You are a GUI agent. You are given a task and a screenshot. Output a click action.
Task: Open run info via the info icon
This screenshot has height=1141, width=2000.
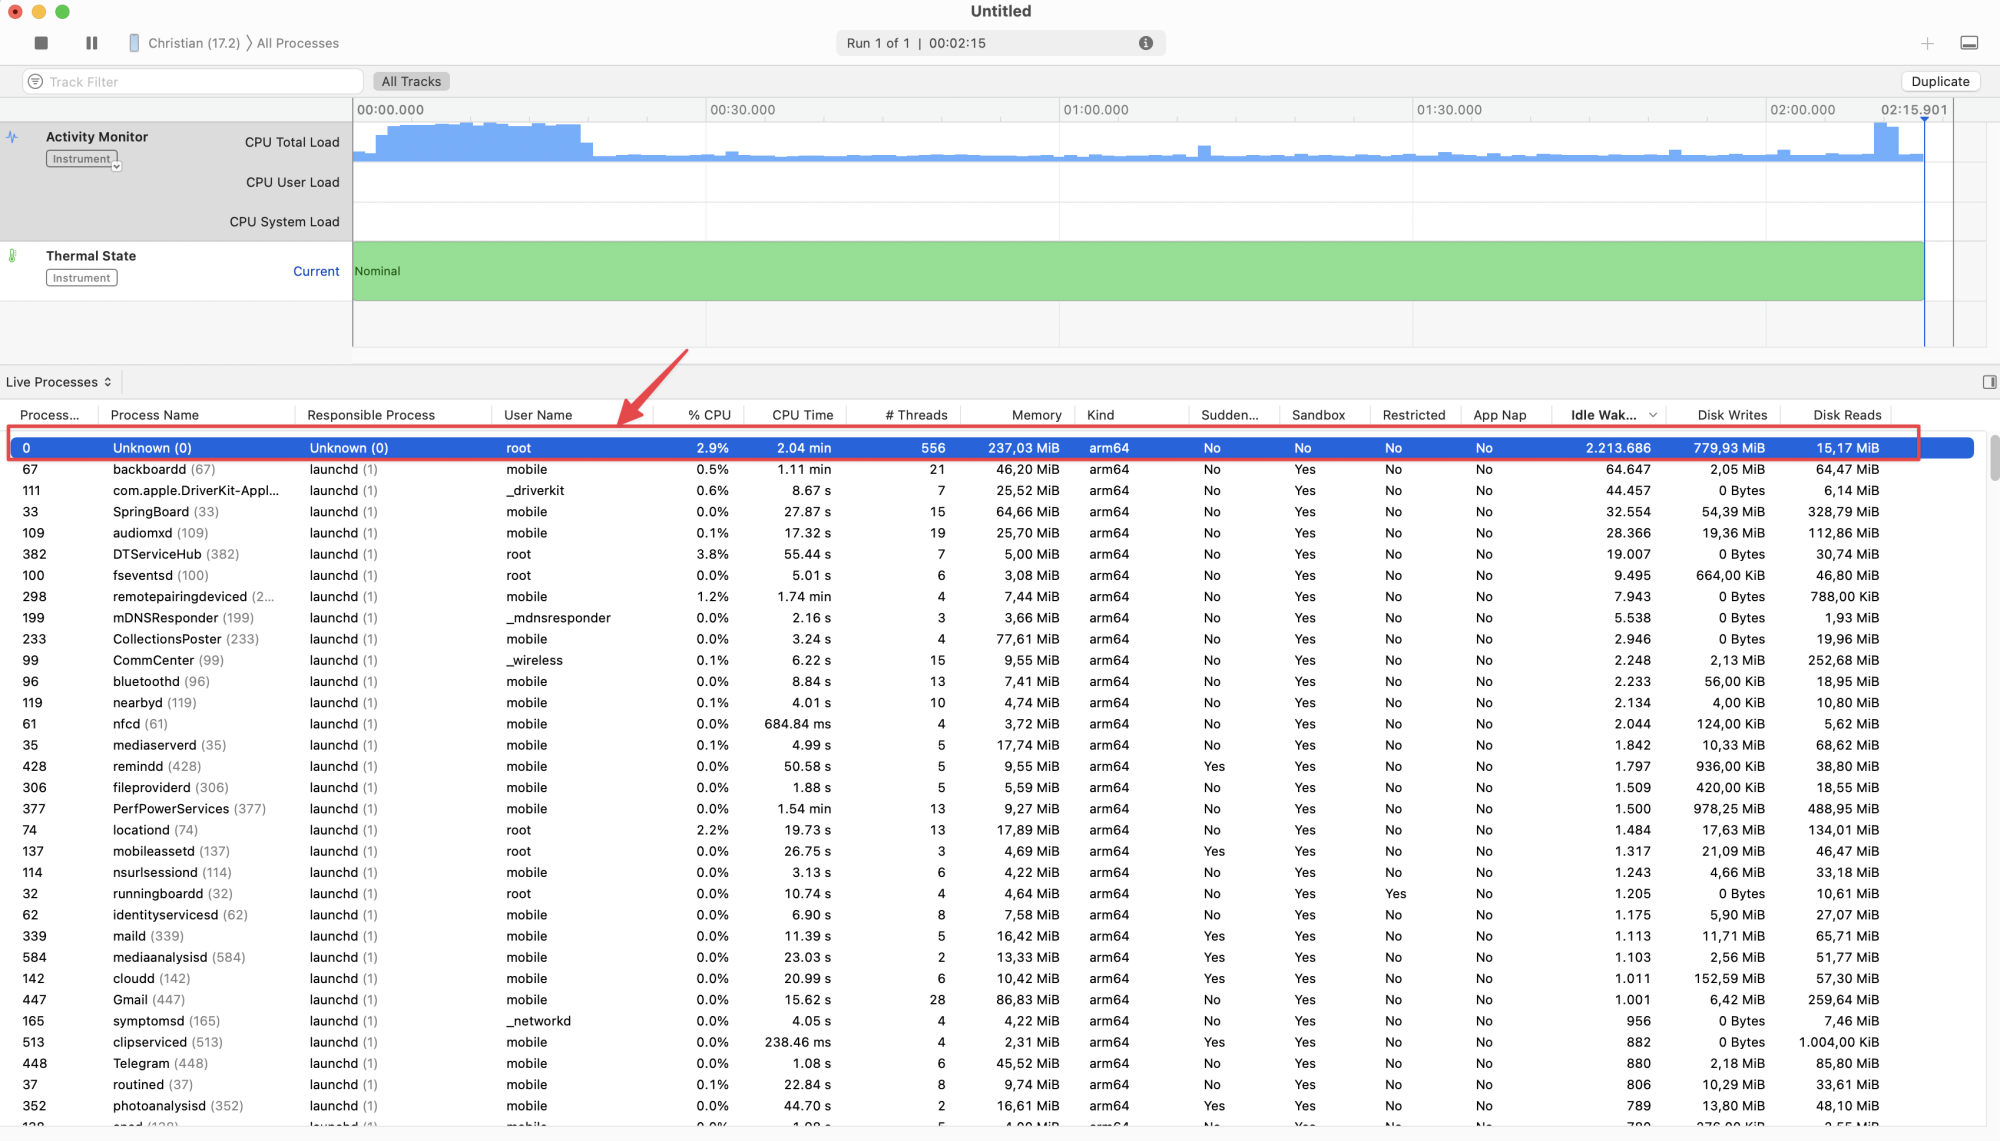pyautogui.click(x=1146, y=43)
